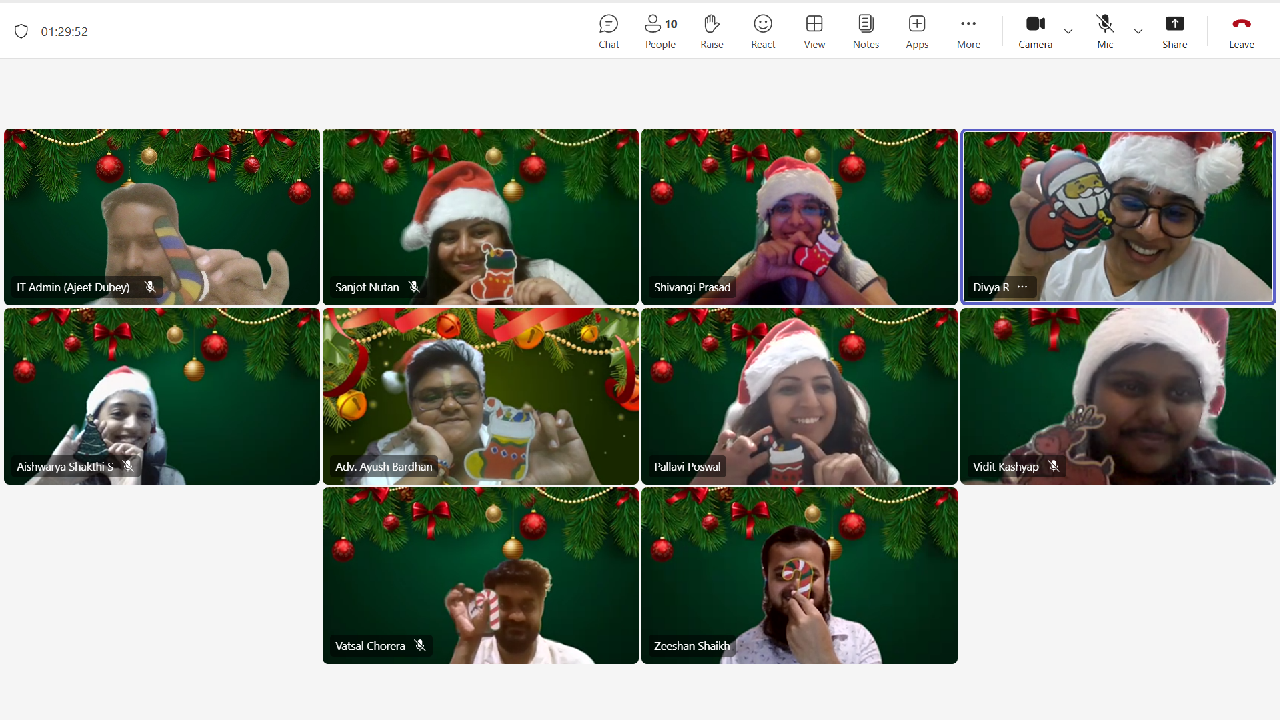Viewport: 1280px width, 720px height.
Task: Leave the meeting
Action: click(1241, 31)
